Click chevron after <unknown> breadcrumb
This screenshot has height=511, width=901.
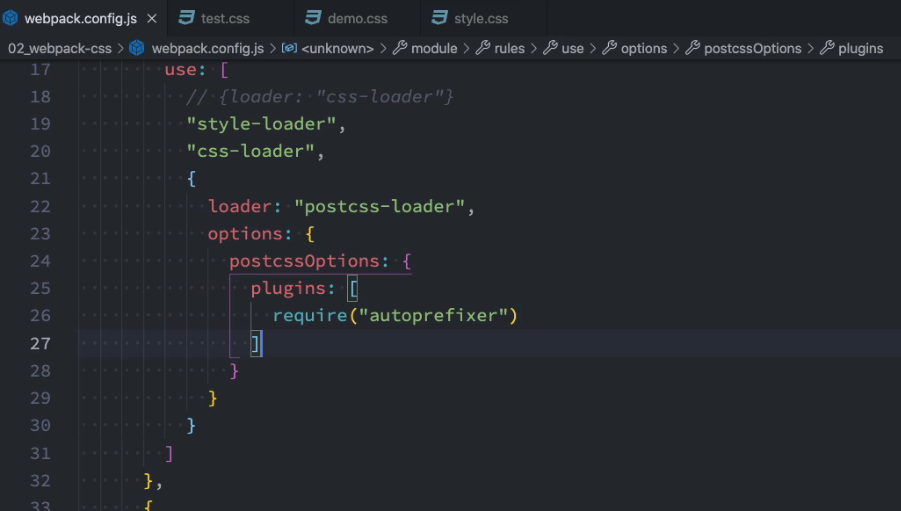[383, 48]
